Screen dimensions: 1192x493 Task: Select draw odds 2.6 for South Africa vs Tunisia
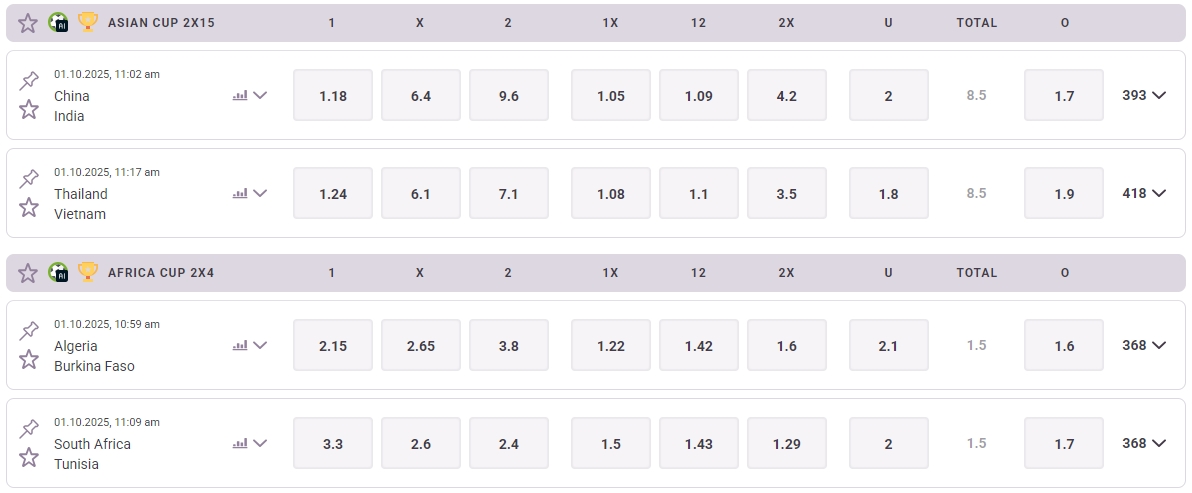click(421, 444)
